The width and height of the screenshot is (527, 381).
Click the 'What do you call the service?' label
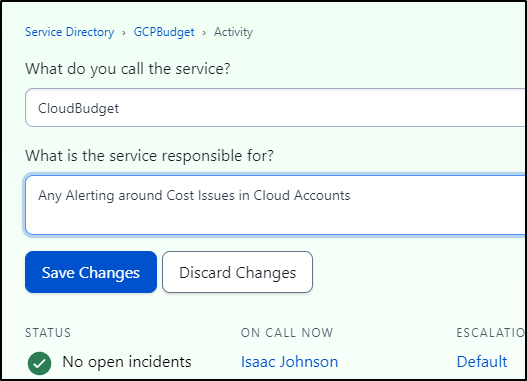[128, 69]
